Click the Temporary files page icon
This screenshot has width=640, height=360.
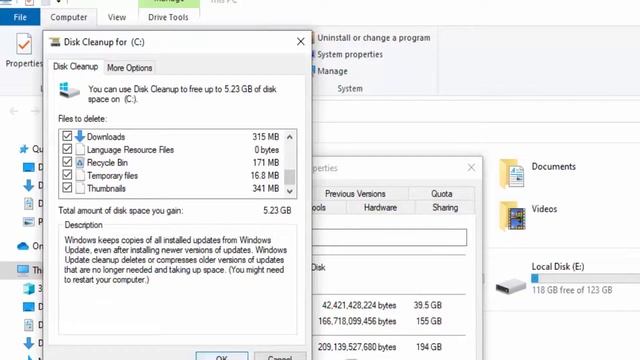tap(80, 176)
